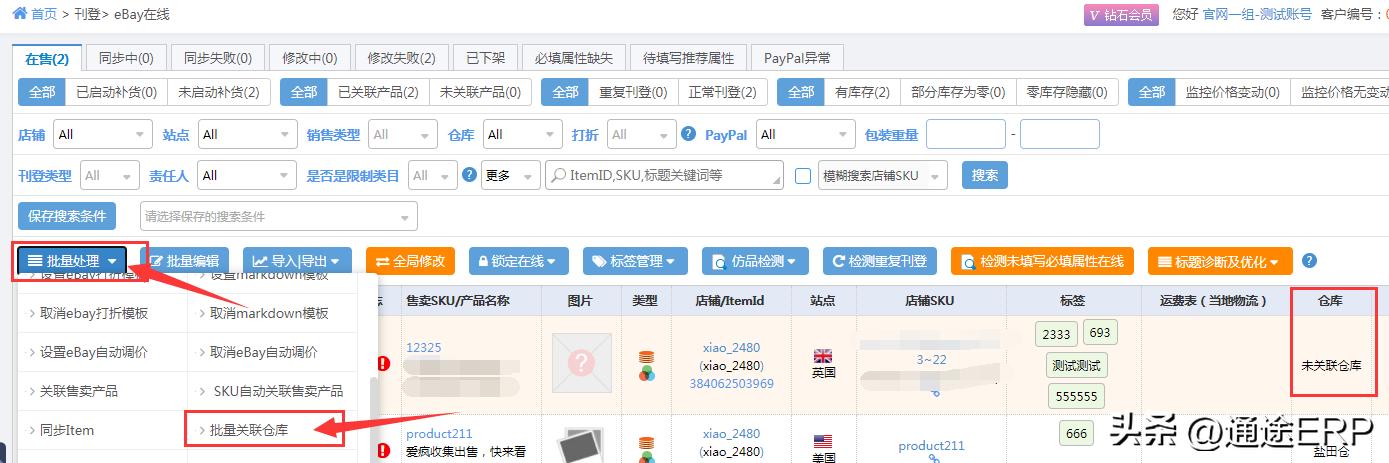Focus first 包装重量 input field
This screenshot has height=463, width=1389.
coord(966,134)
